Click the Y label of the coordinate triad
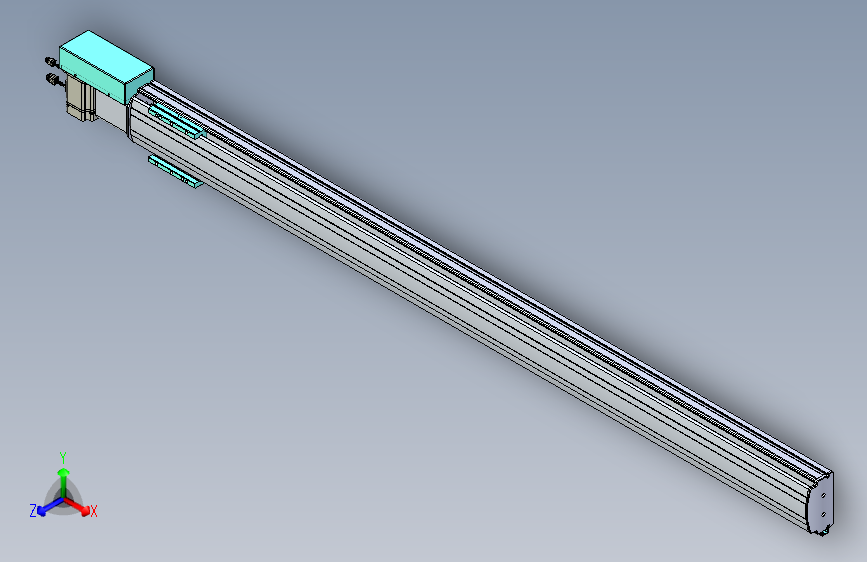 coord(63,457)
